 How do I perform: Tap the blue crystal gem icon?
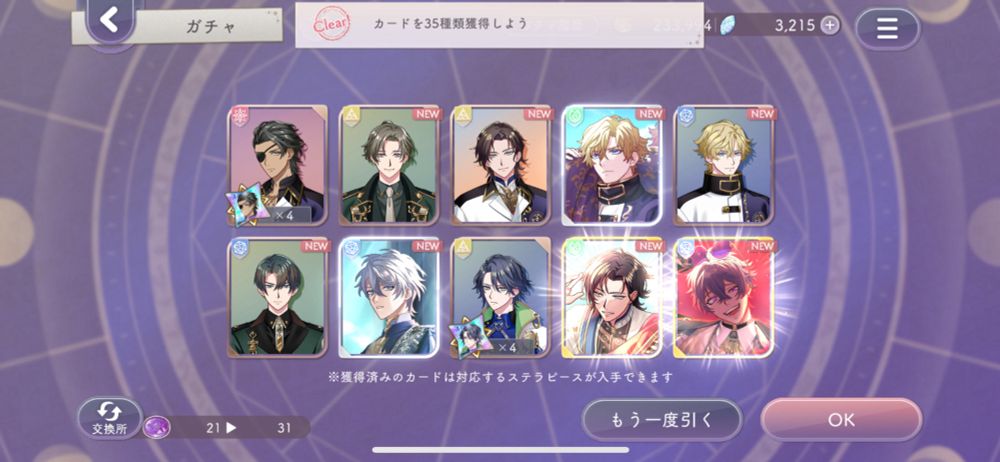[727, 26]
